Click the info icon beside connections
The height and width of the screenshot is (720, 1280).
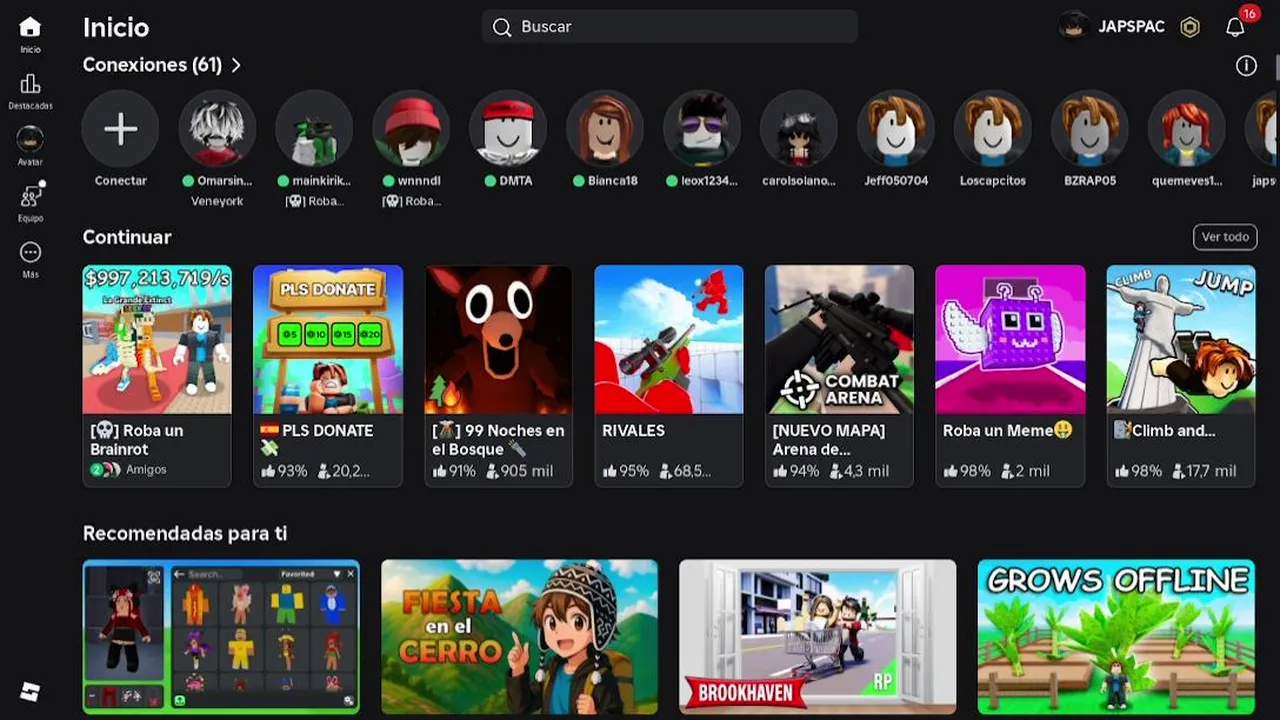point(1246,66)
